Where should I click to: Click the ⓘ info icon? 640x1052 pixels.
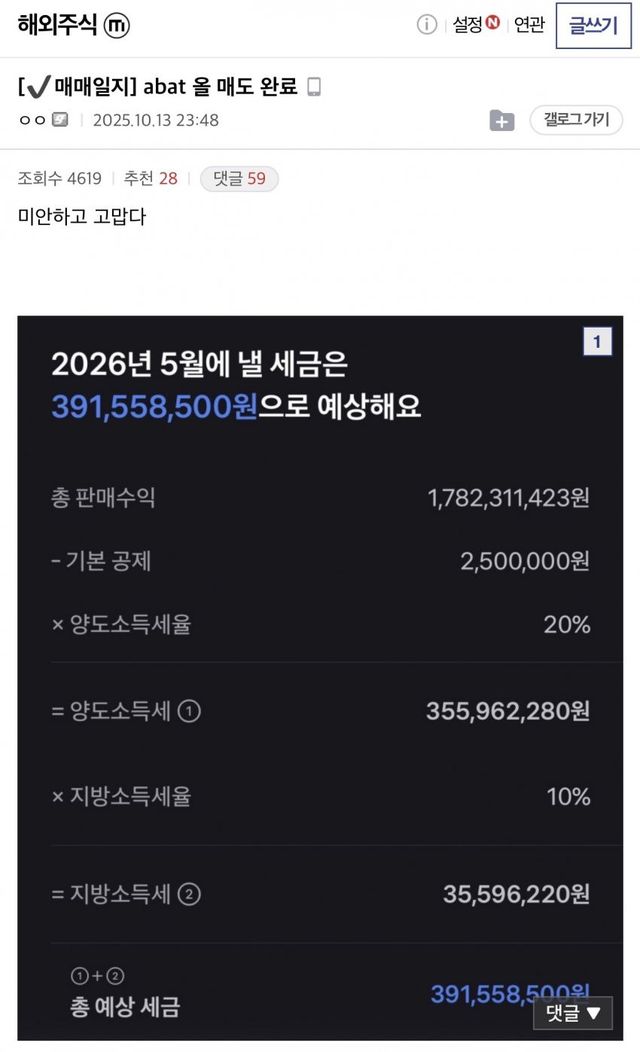pos(426,25)
